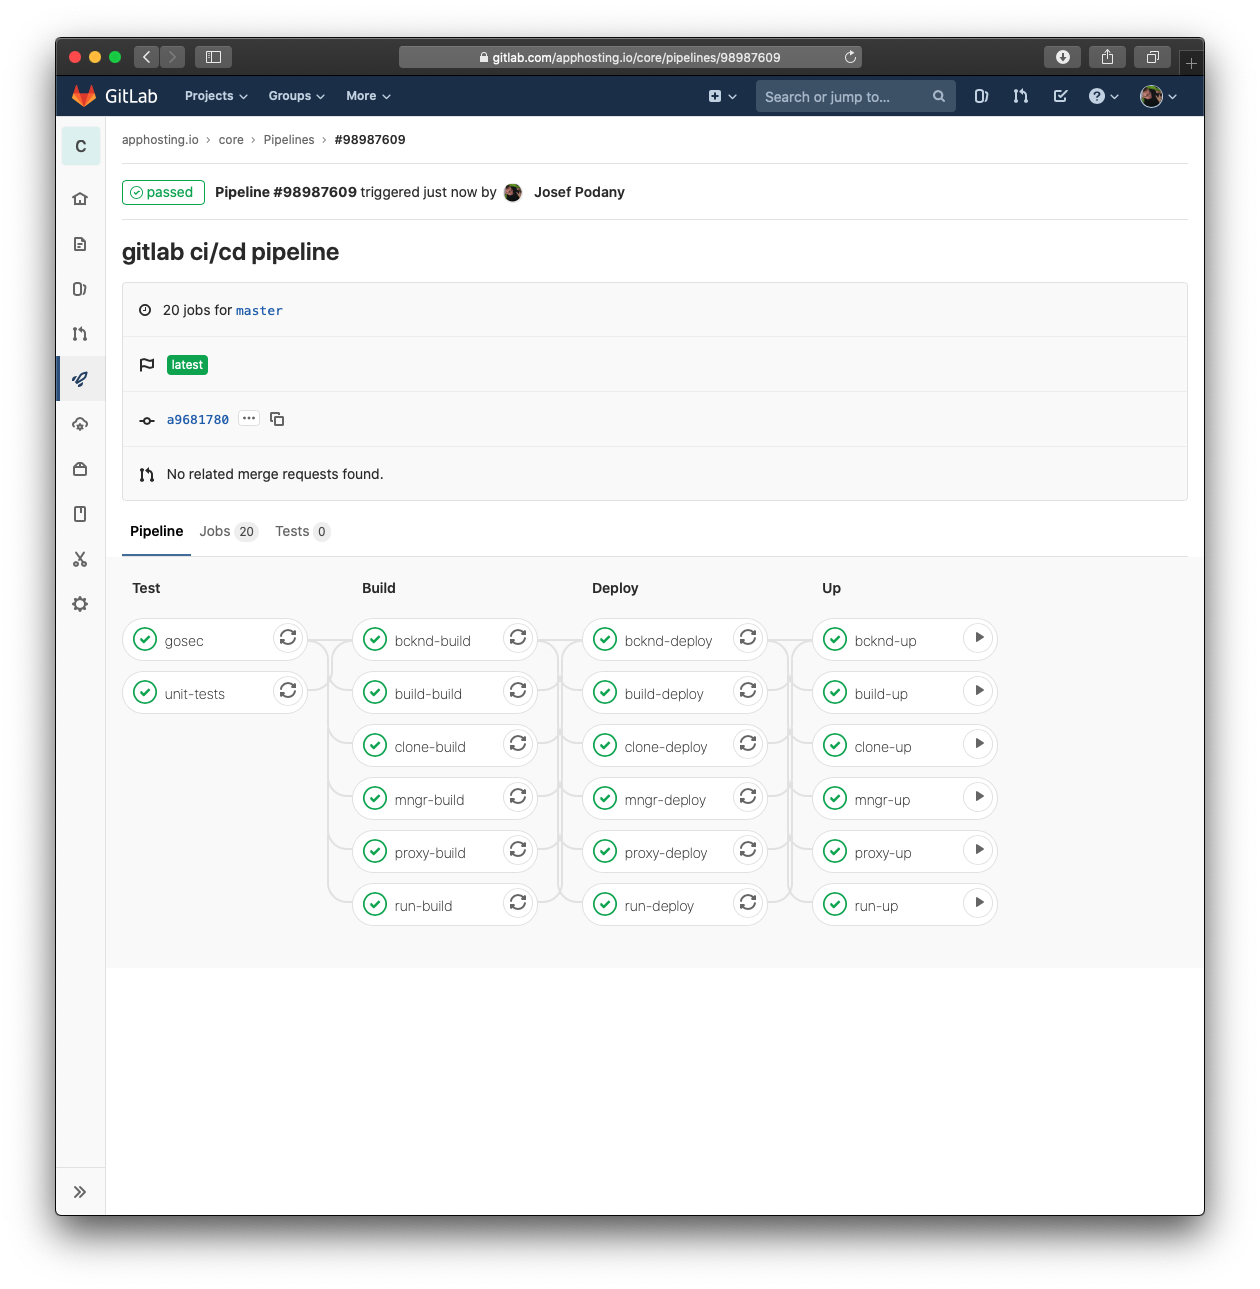Viewport: 1260px width, 1289px height.
Task: Open the Operations cloud icon in sidebar
Action: click(x=80, y=423)
